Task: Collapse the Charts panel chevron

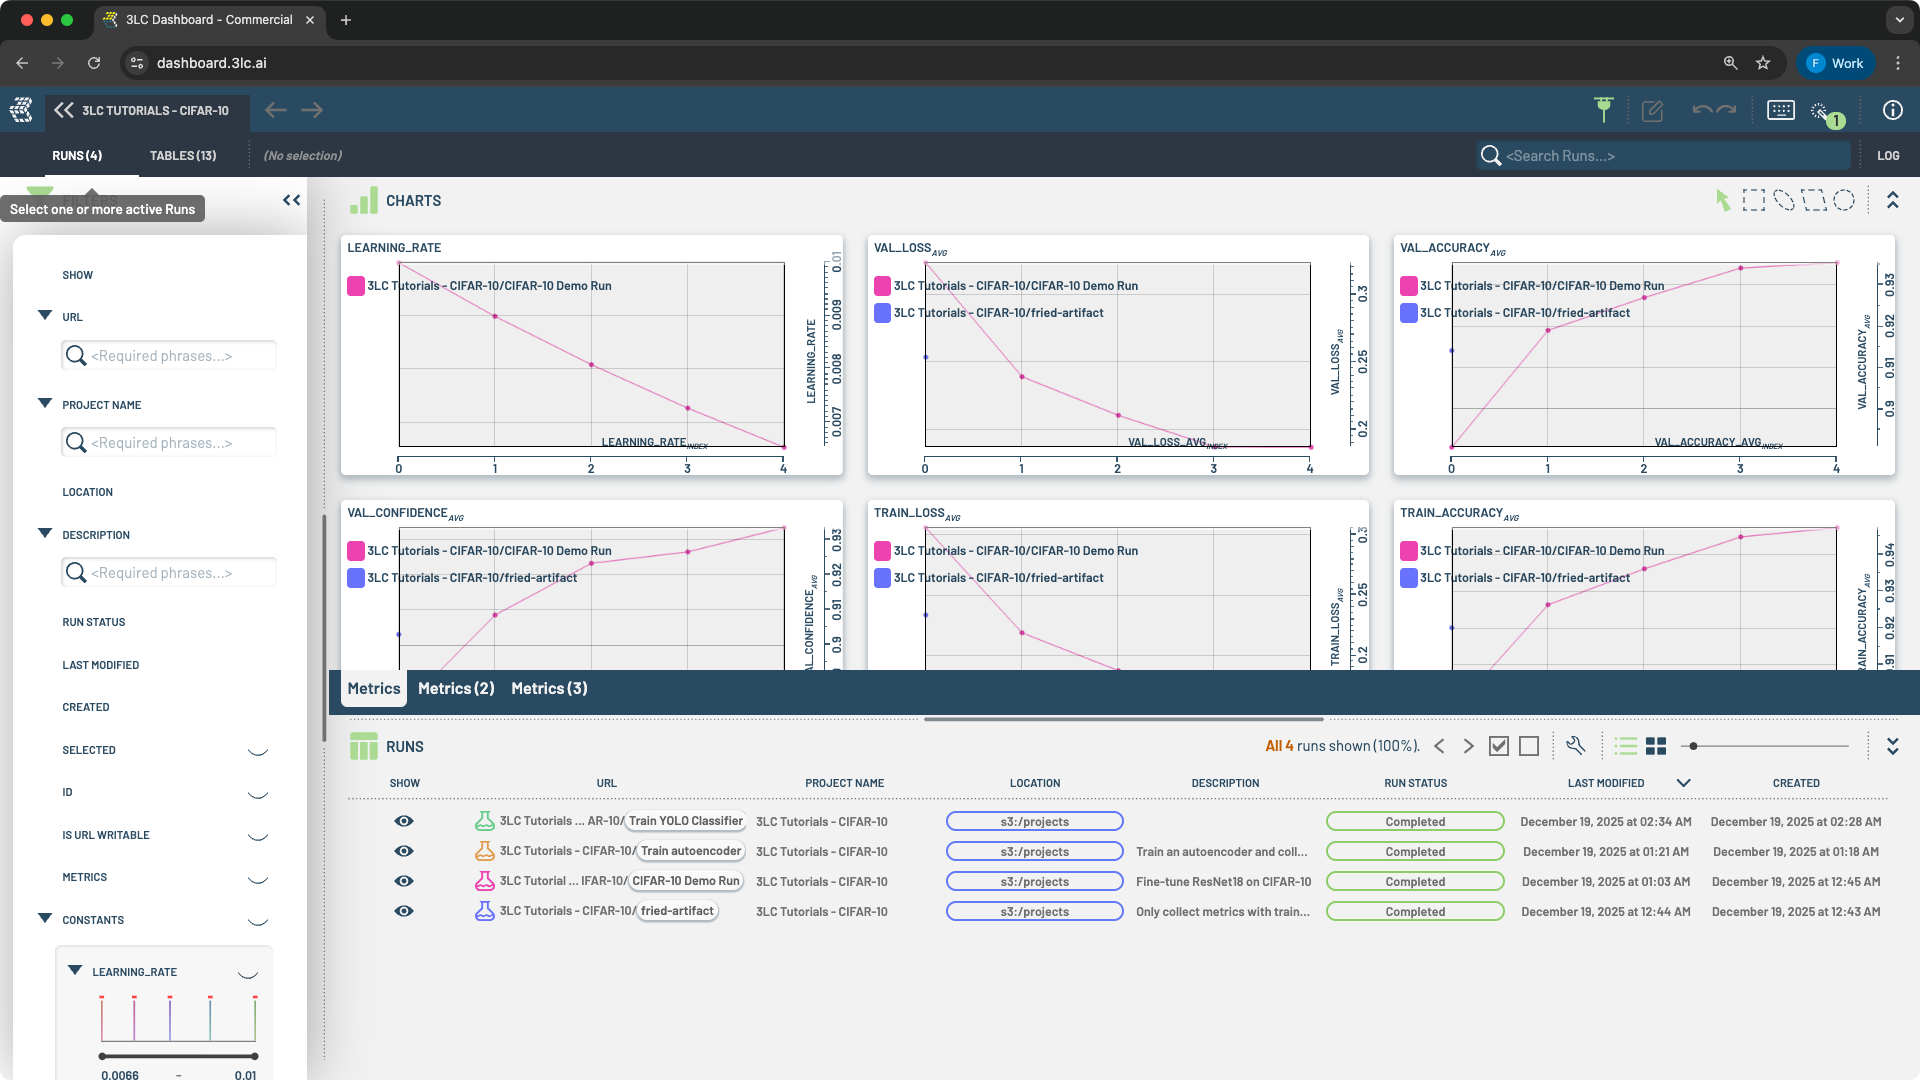Action: coord(1892,200)
